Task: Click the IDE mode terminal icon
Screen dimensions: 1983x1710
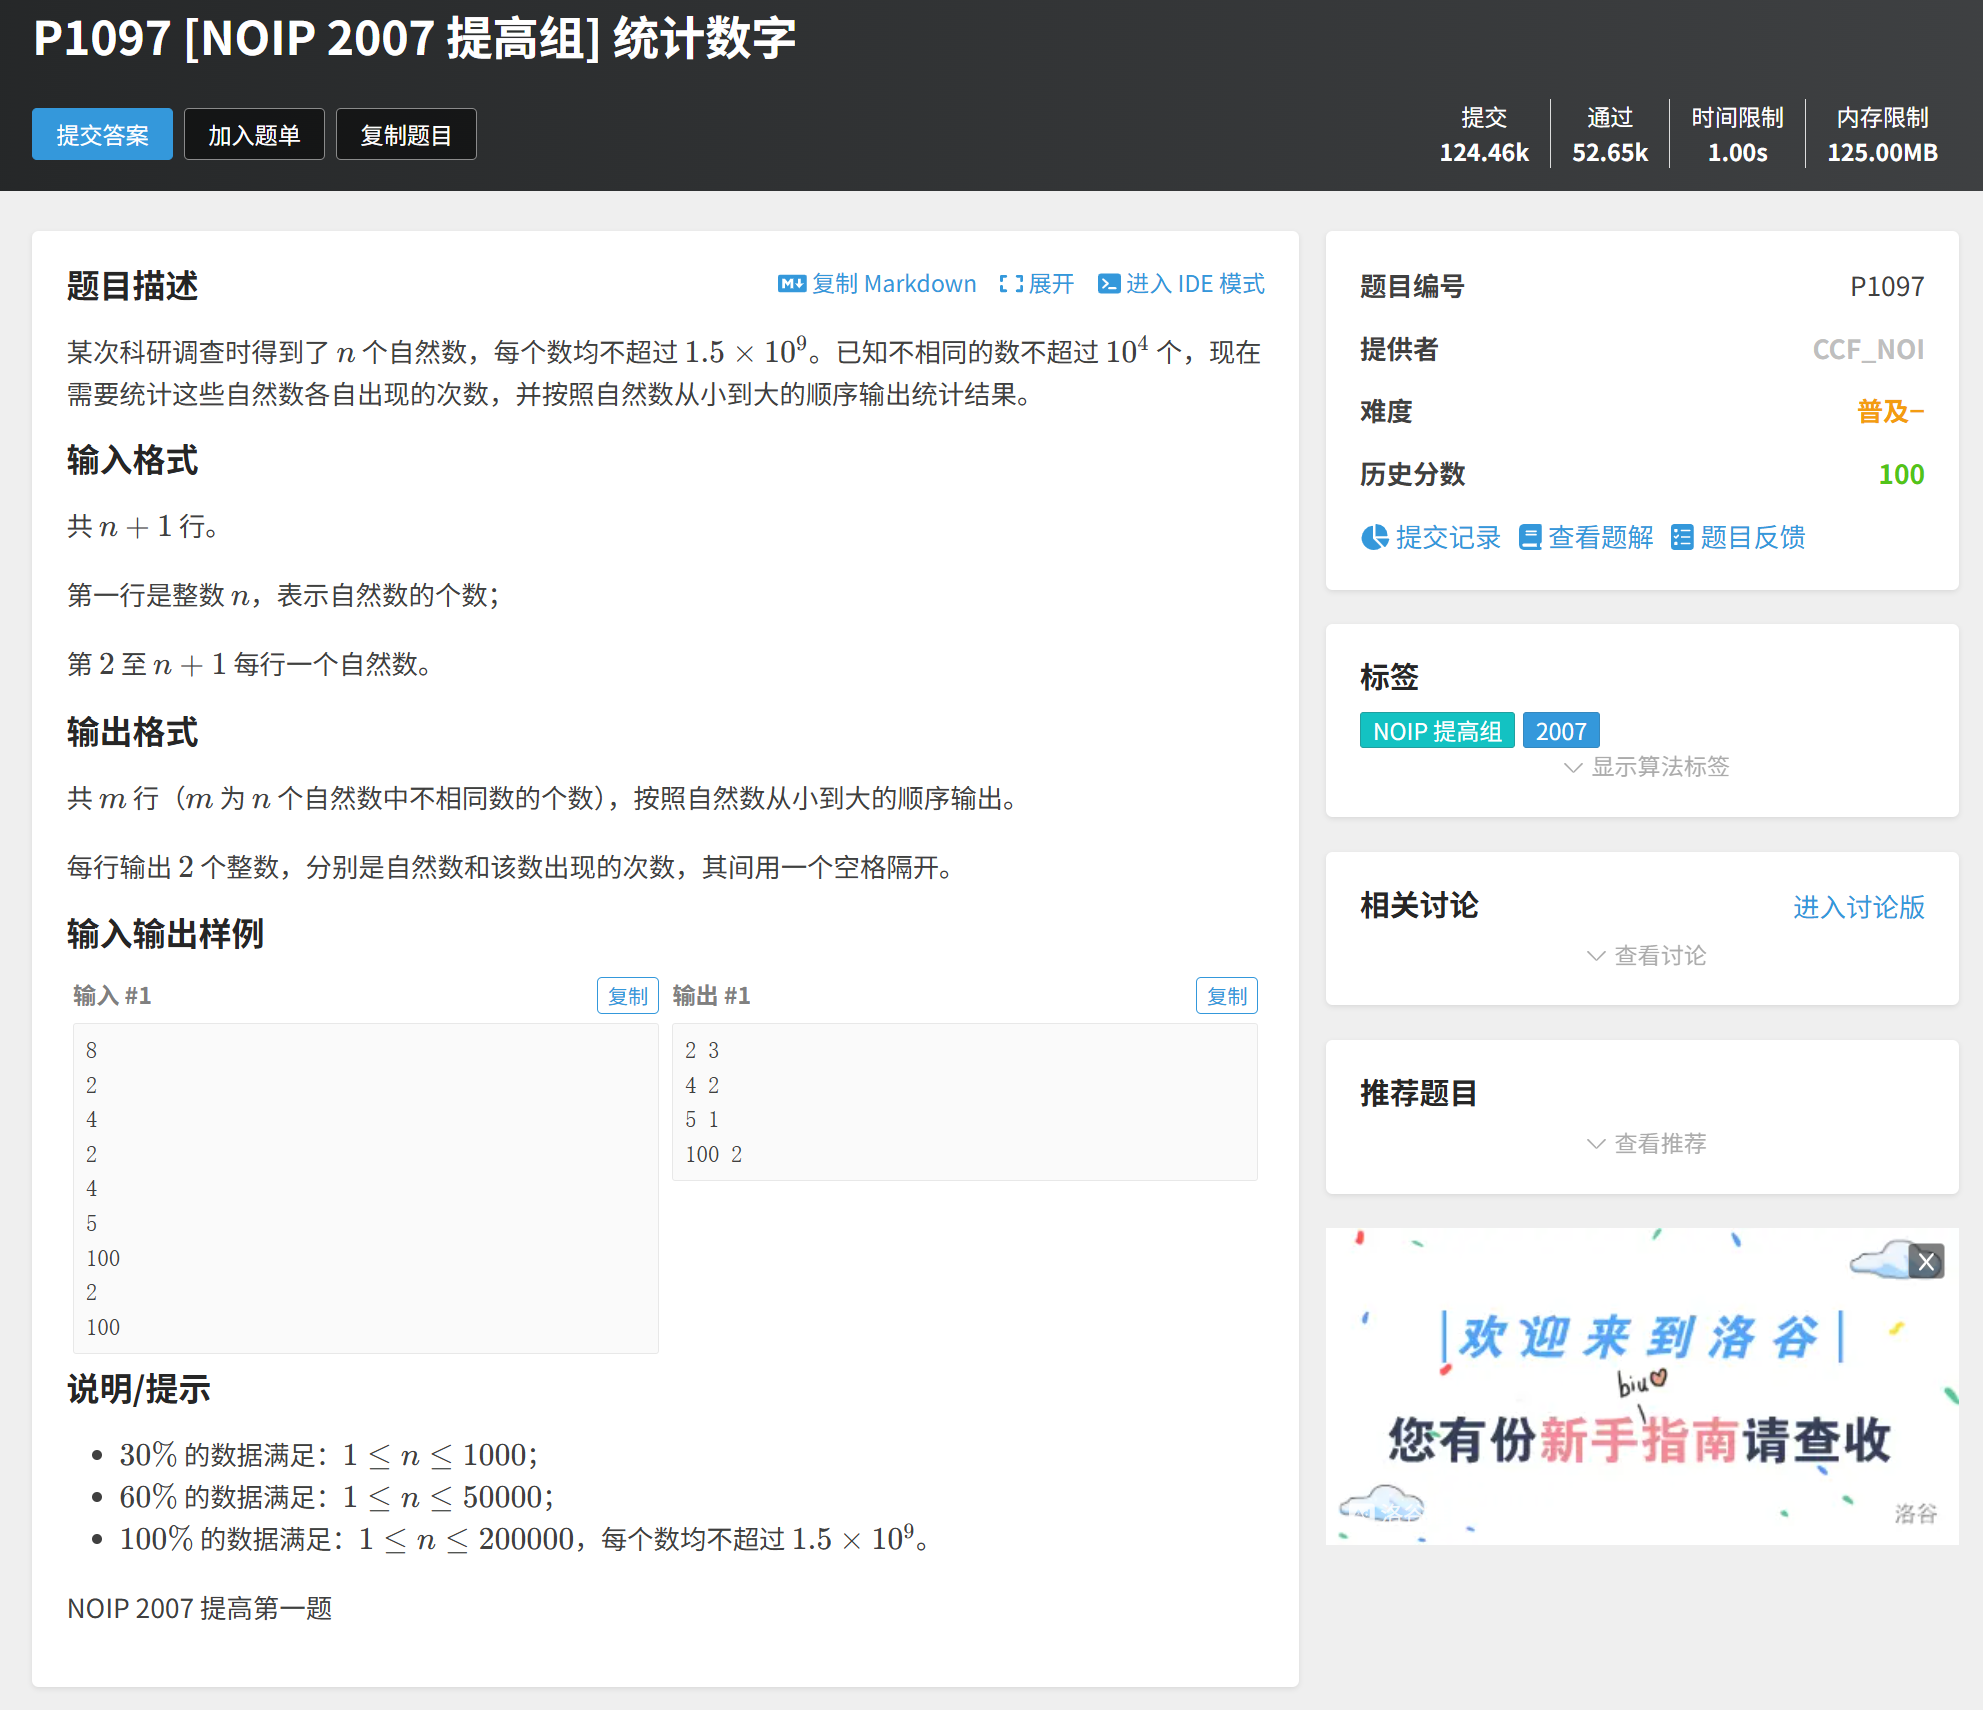Action: click(1108, 284)
